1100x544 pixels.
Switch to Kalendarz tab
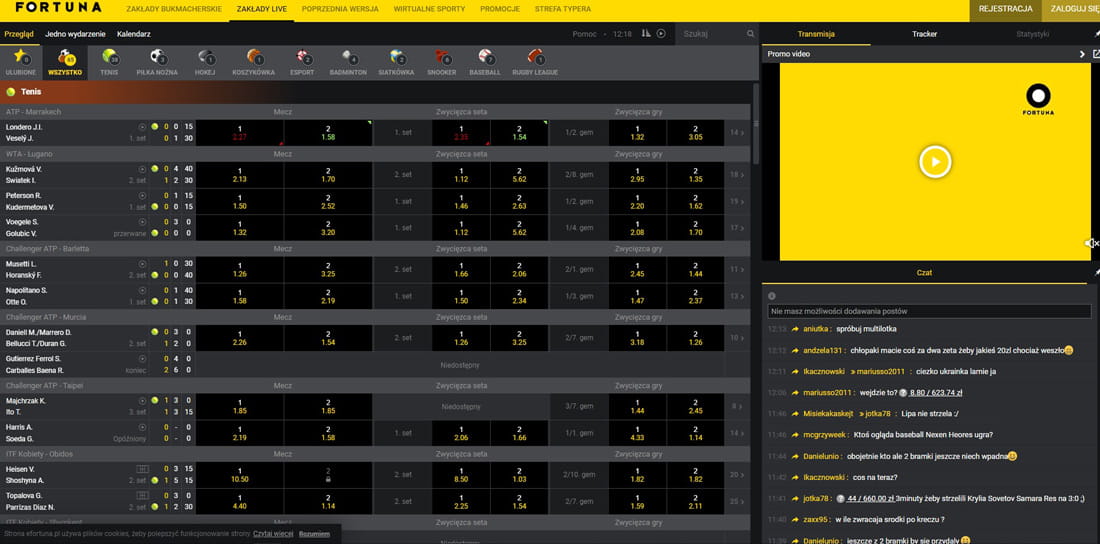coord(134,34)
